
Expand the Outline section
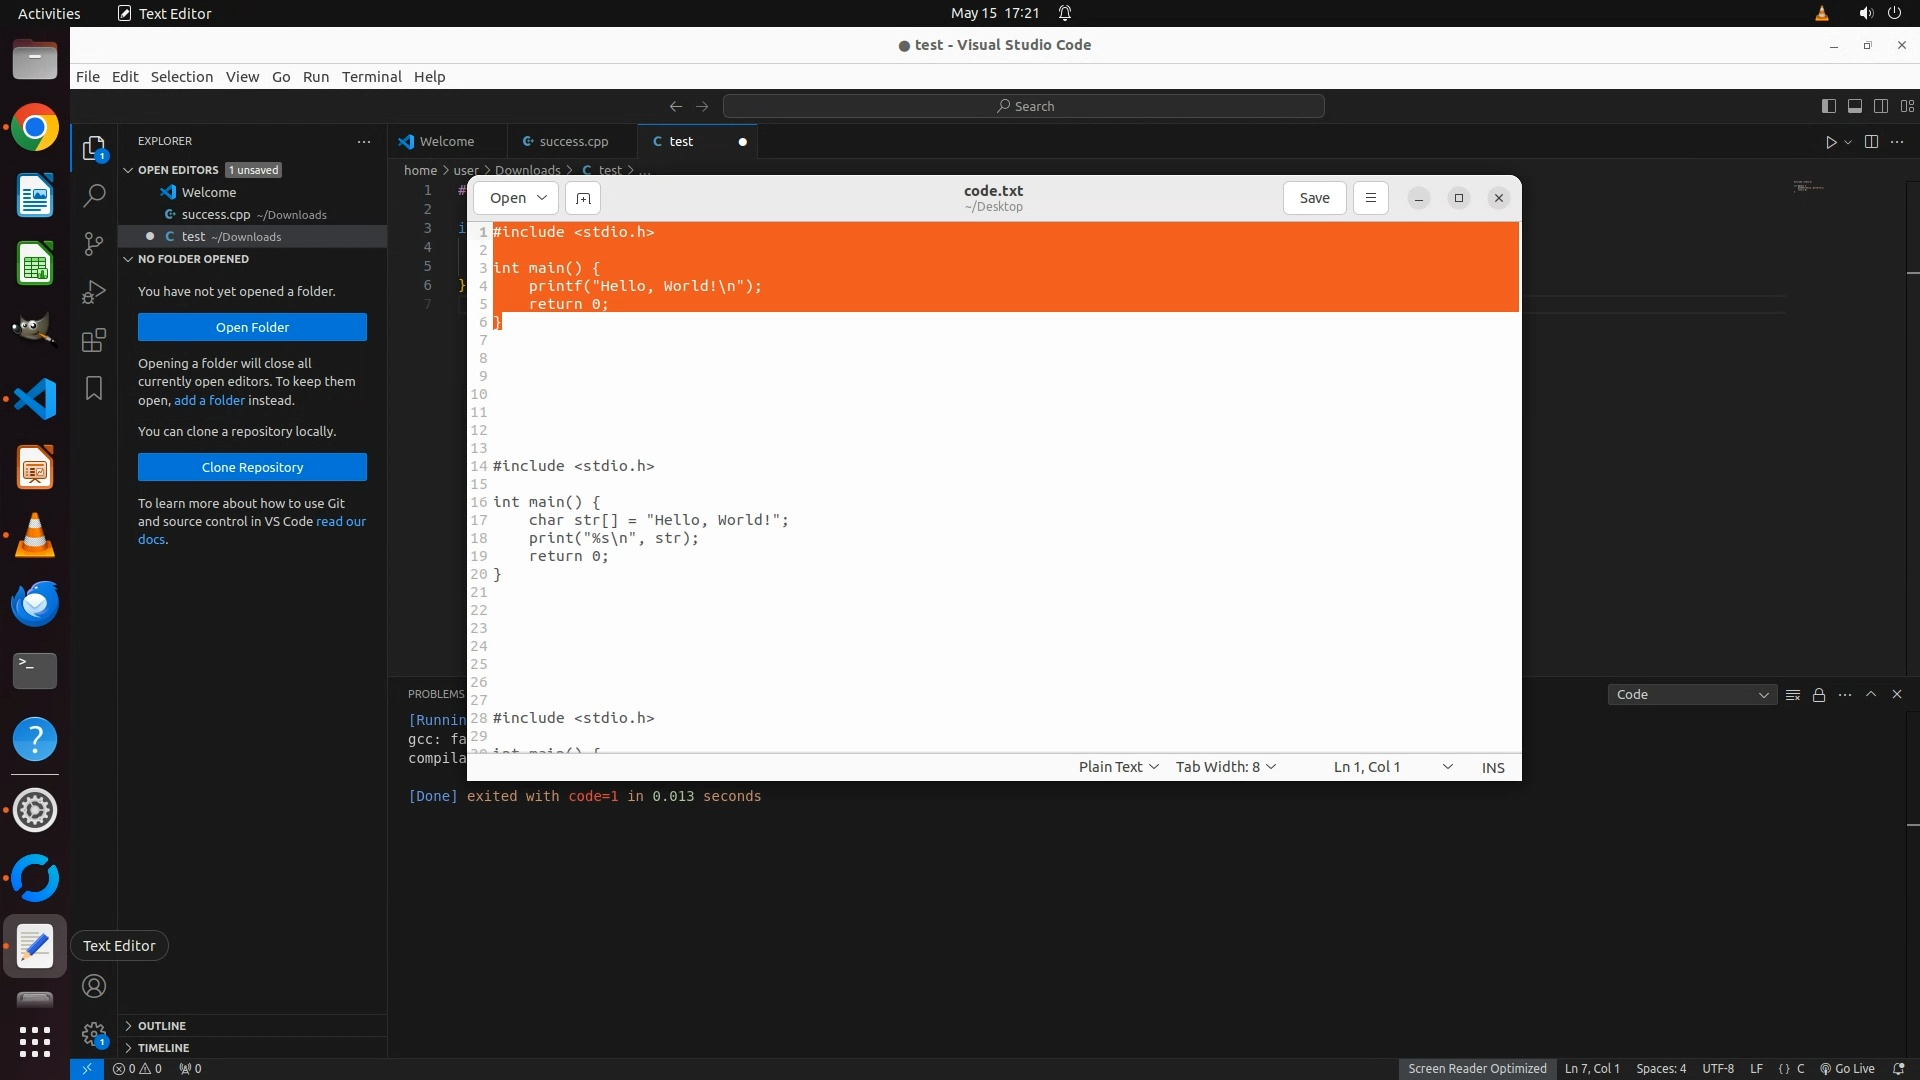click(161, 1026)
